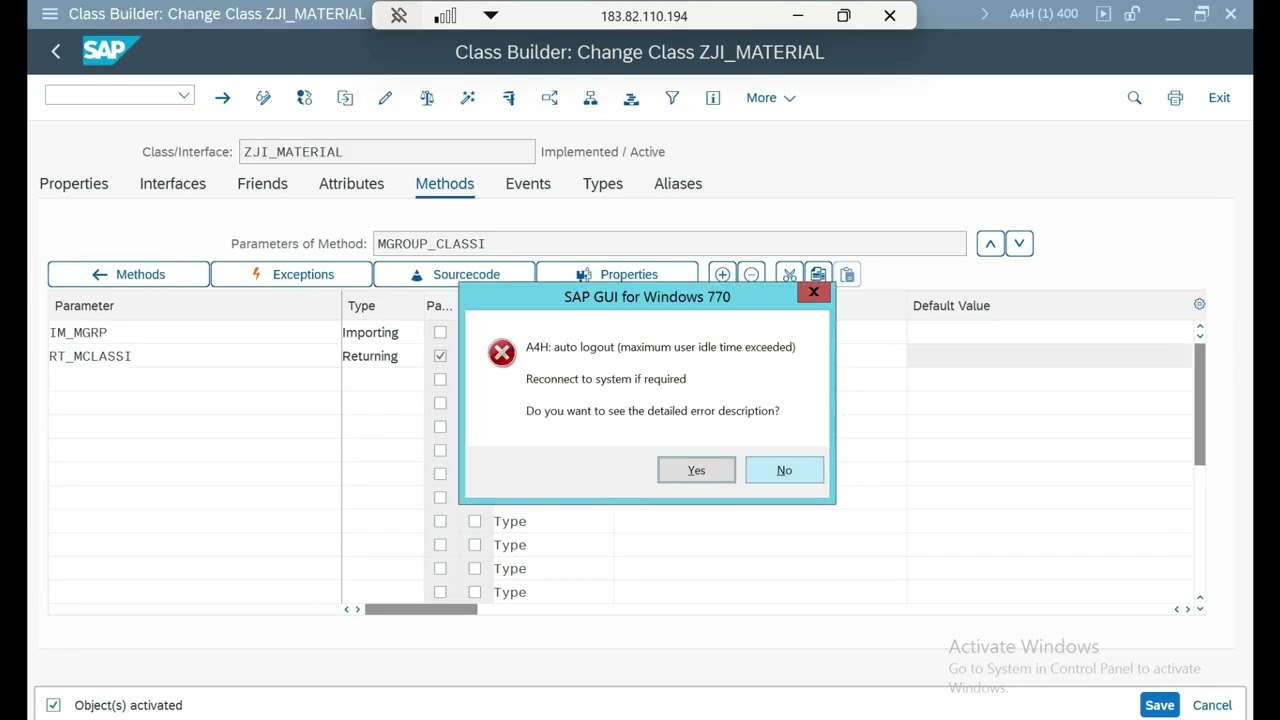Click the copy icon beside scissors
The width and height of the screenshot is (1280, 720).
pos(818,274)
